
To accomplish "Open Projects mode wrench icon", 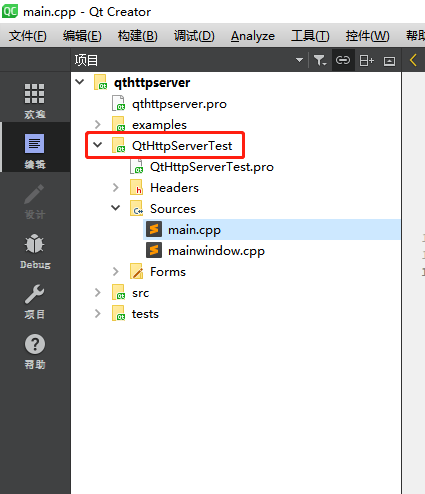I will 35,301.
